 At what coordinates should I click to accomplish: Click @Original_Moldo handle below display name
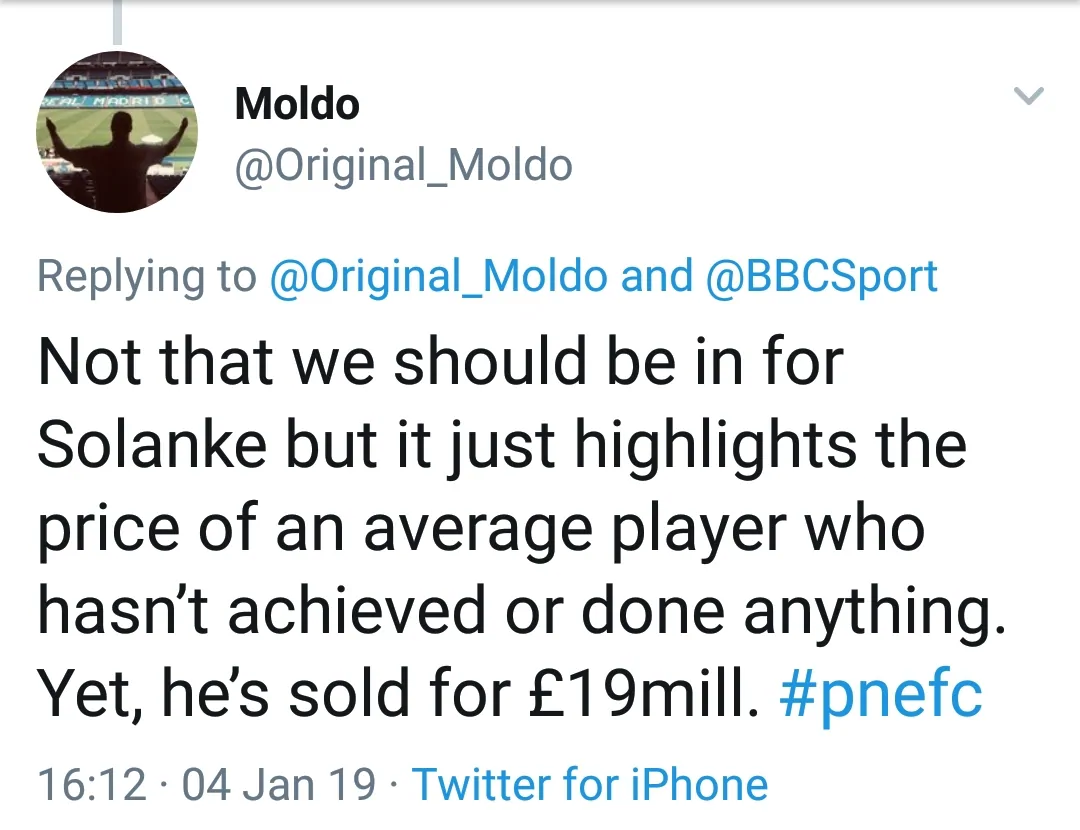403,166
